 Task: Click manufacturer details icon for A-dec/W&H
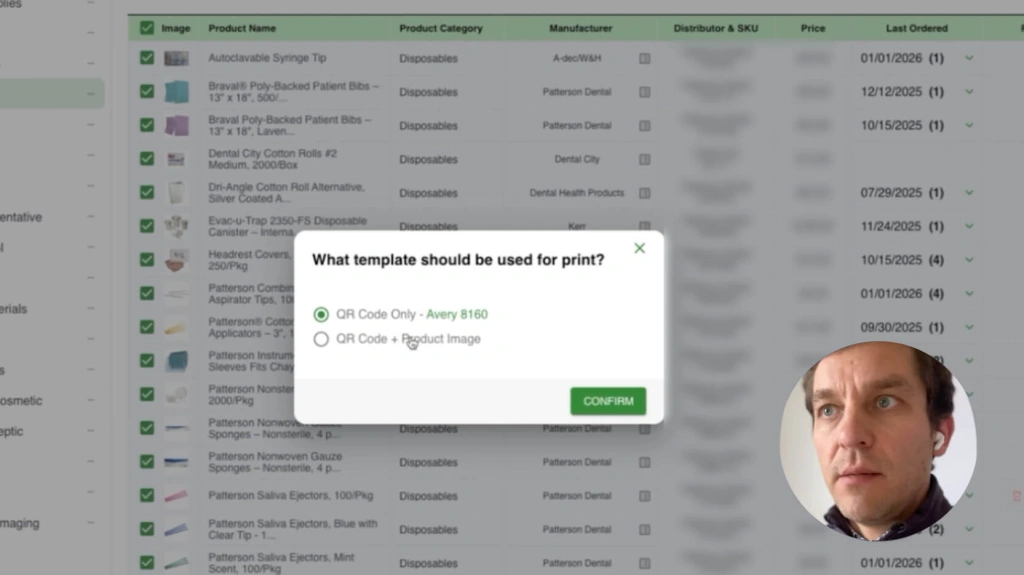click(x=645, y=59)
